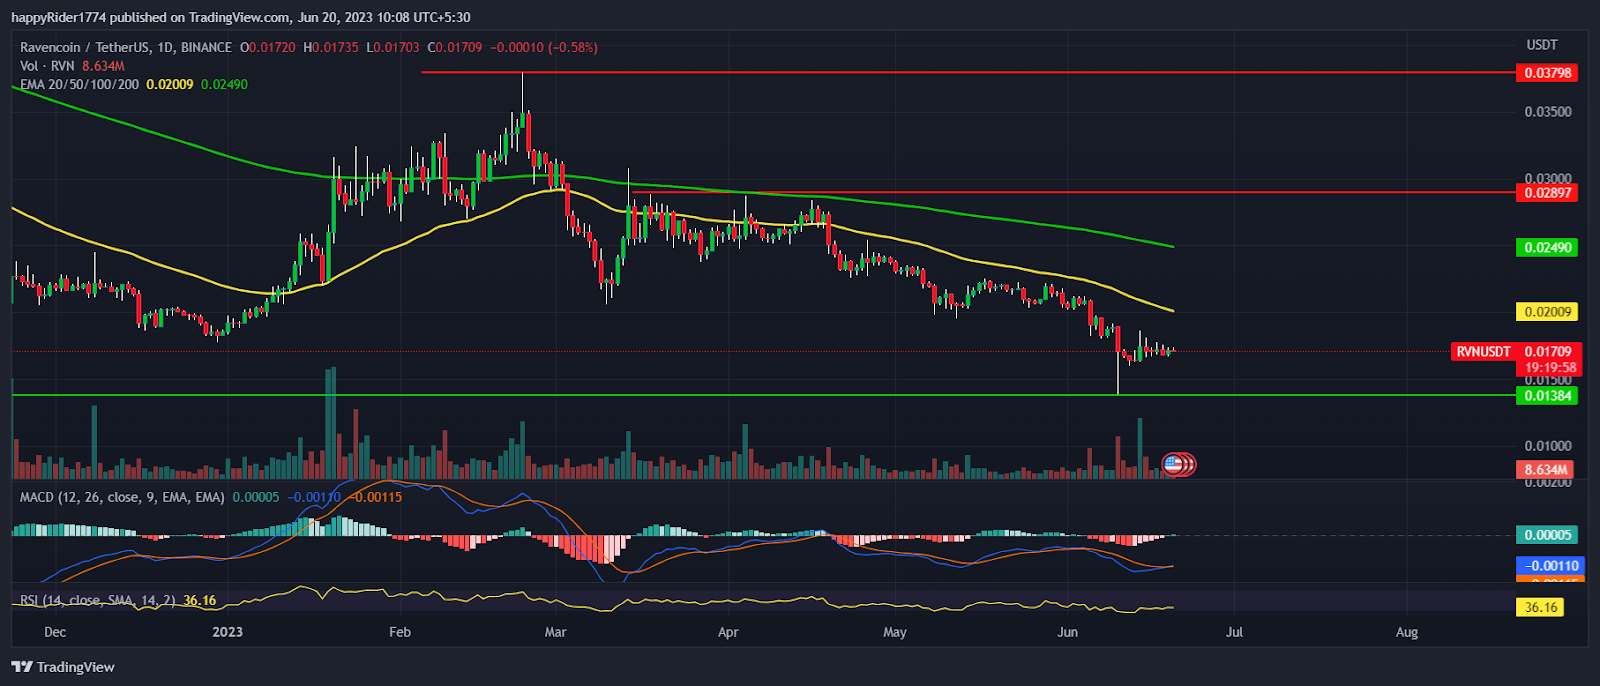The image size is (1600, 686).
Task: Click the MACD (12, 26, close, 9) legend
Action: coord(122,497)
